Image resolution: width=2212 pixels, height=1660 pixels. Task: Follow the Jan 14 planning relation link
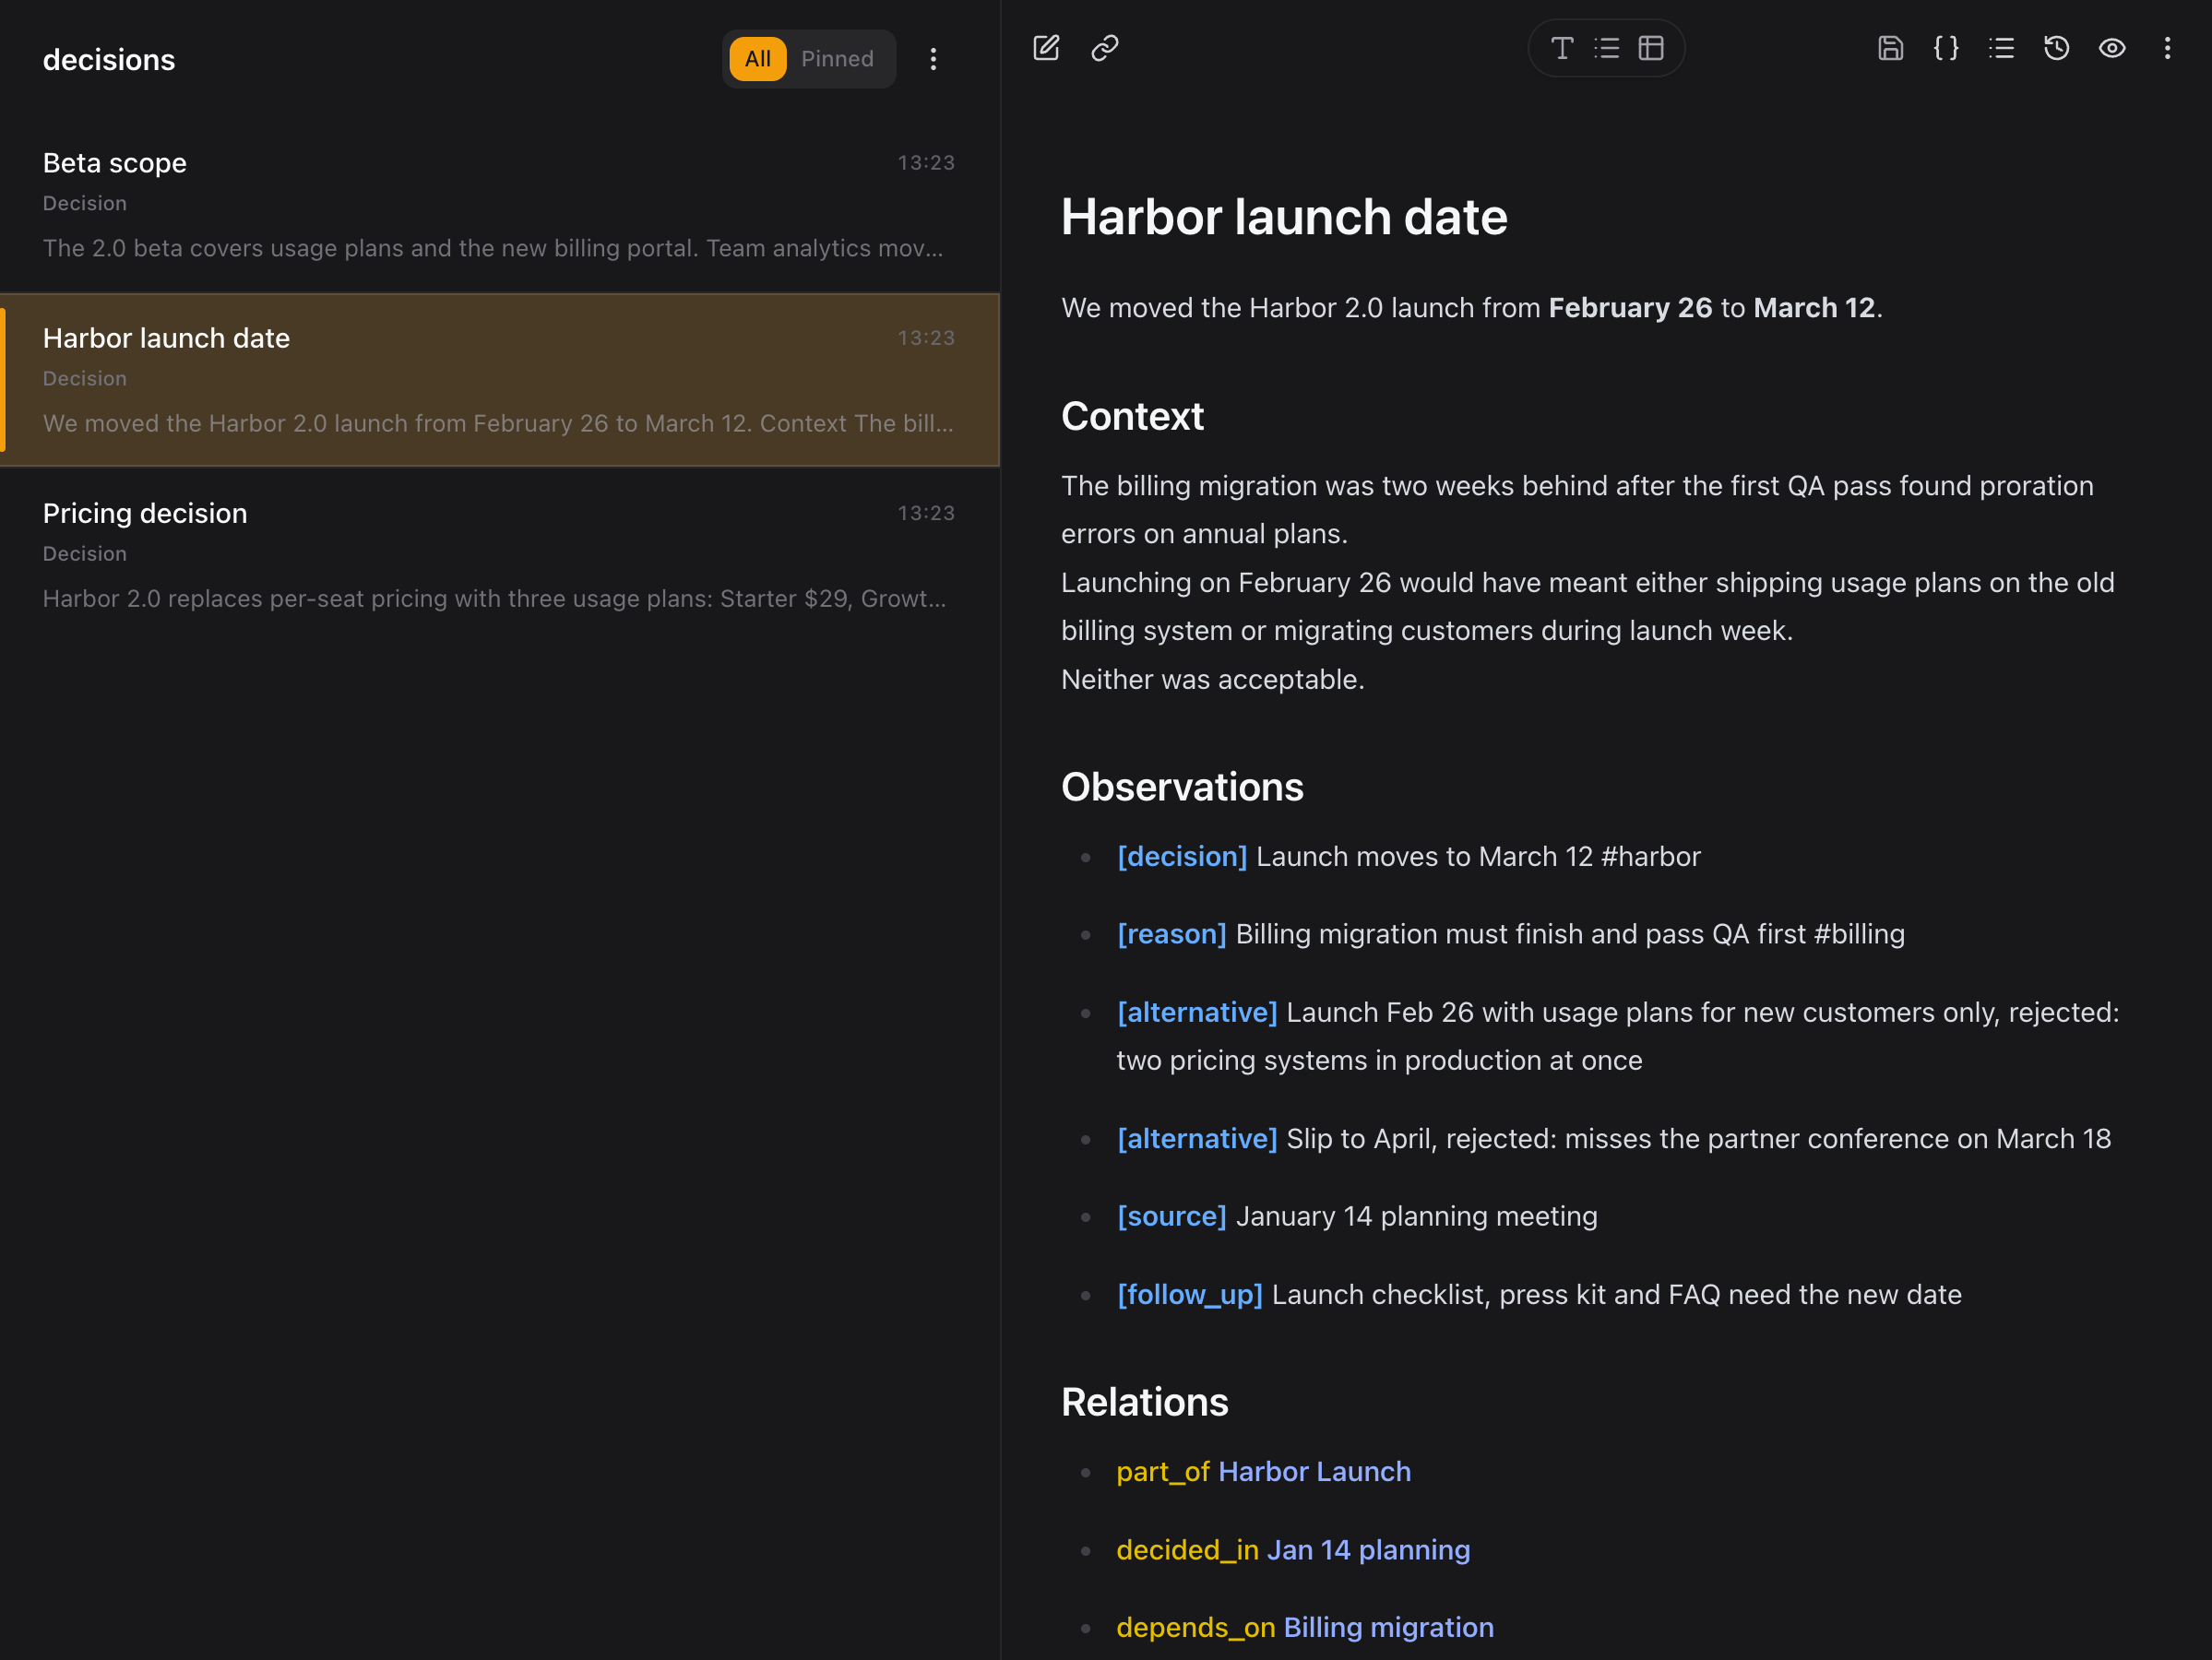point(1368,1549)
